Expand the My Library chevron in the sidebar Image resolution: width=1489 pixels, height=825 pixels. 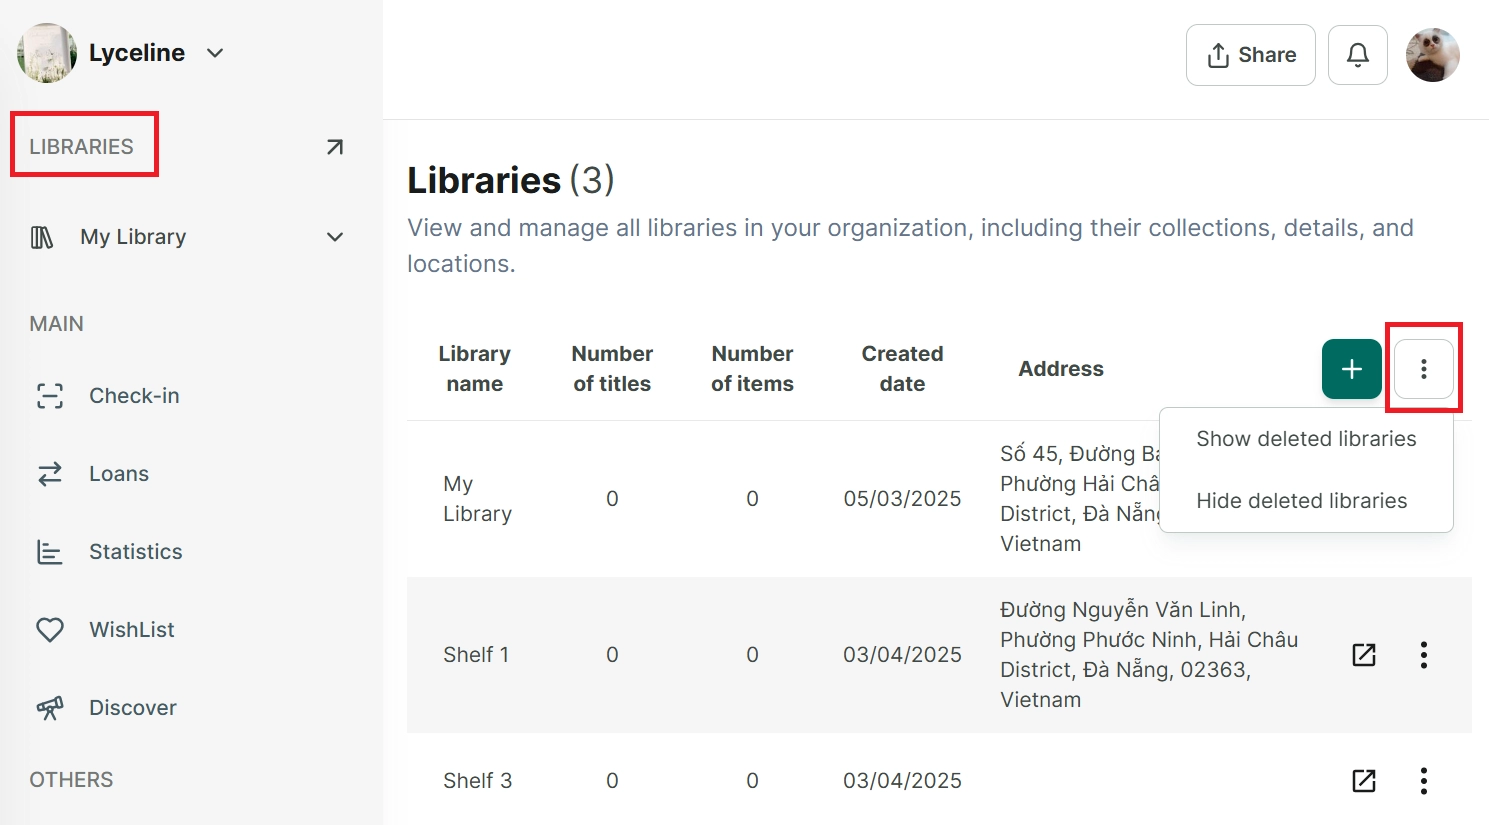coord(335,237)
